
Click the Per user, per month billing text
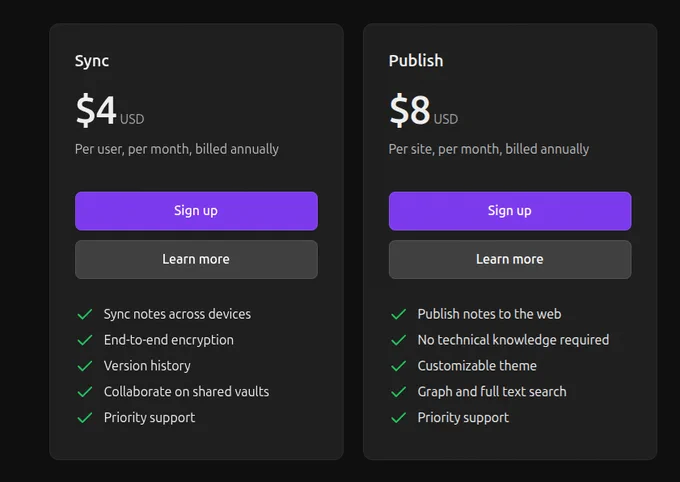(x=177, y=149)
